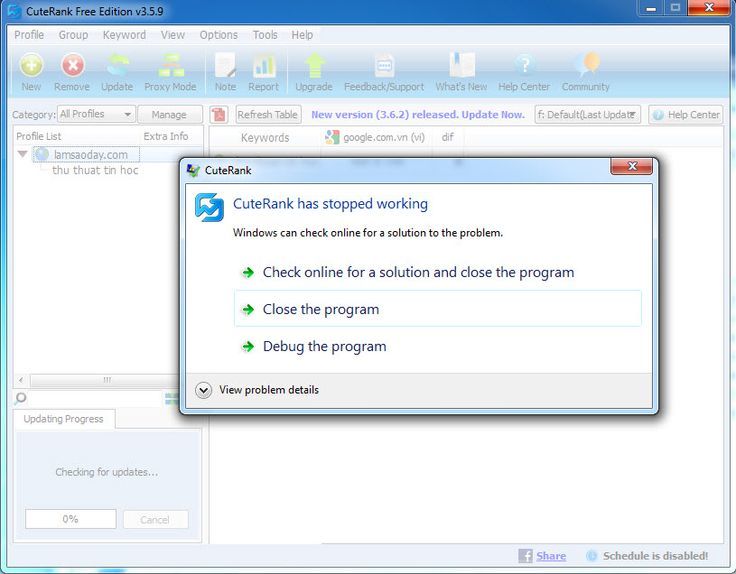Open the Category All Profiles dropdown
Viewport: 736px width, 574px height.
(x=96, y=114)
